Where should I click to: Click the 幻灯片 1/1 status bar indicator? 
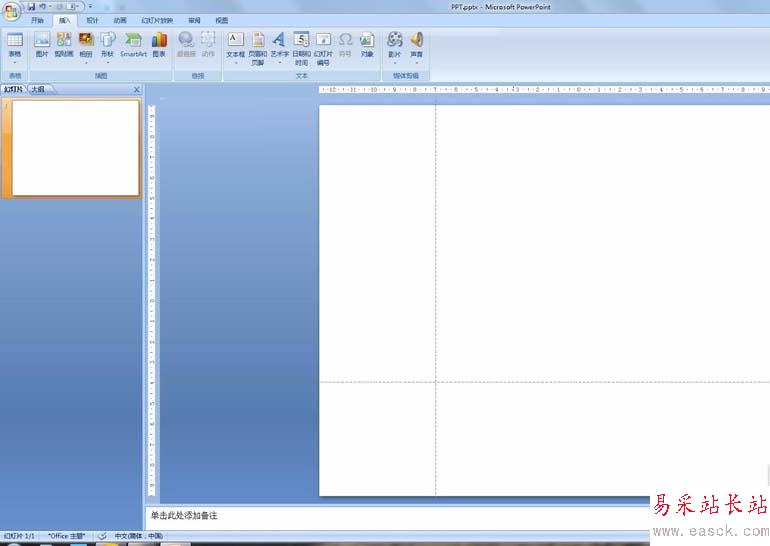click(20, 536)
